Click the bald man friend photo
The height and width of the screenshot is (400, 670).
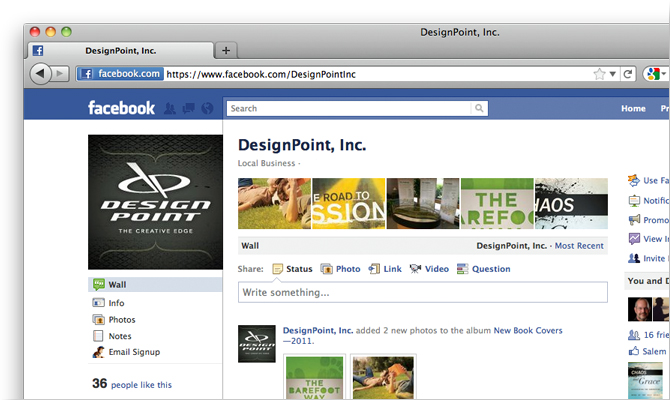tap(640, 309)
